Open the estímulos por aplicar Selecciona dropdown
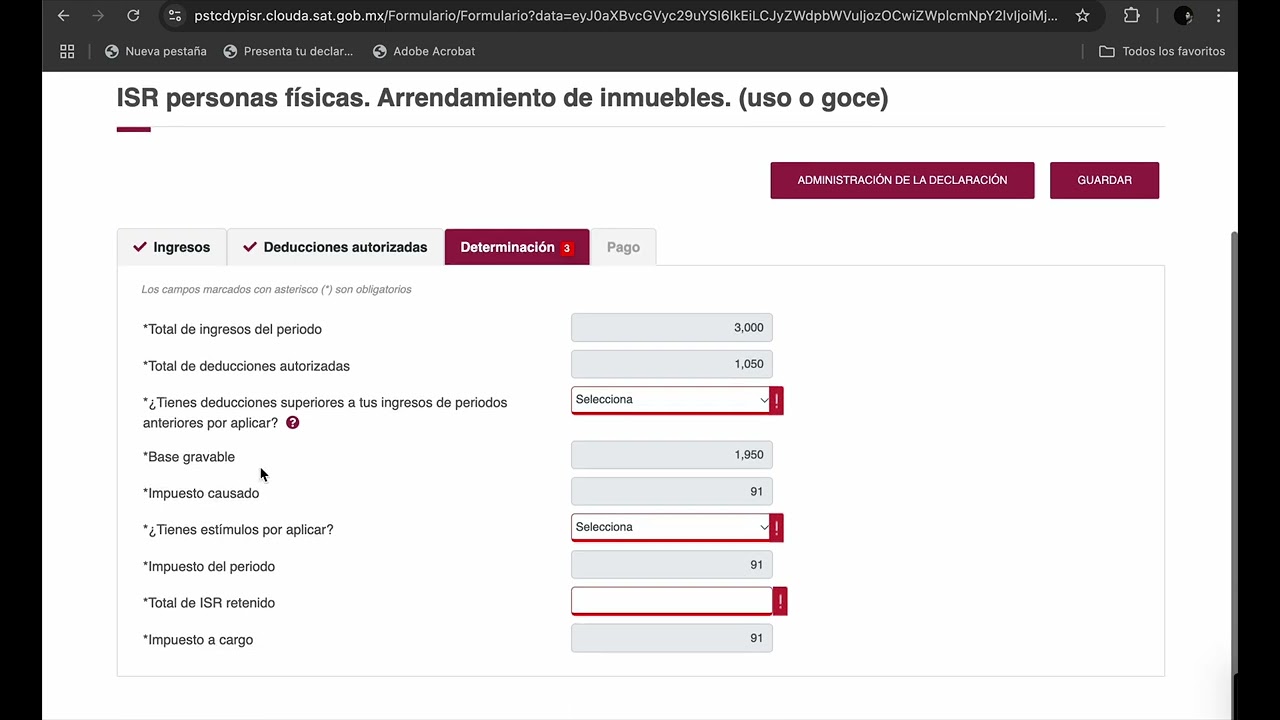This screenshot has width=1280, height=720. [x=670, y=527]
